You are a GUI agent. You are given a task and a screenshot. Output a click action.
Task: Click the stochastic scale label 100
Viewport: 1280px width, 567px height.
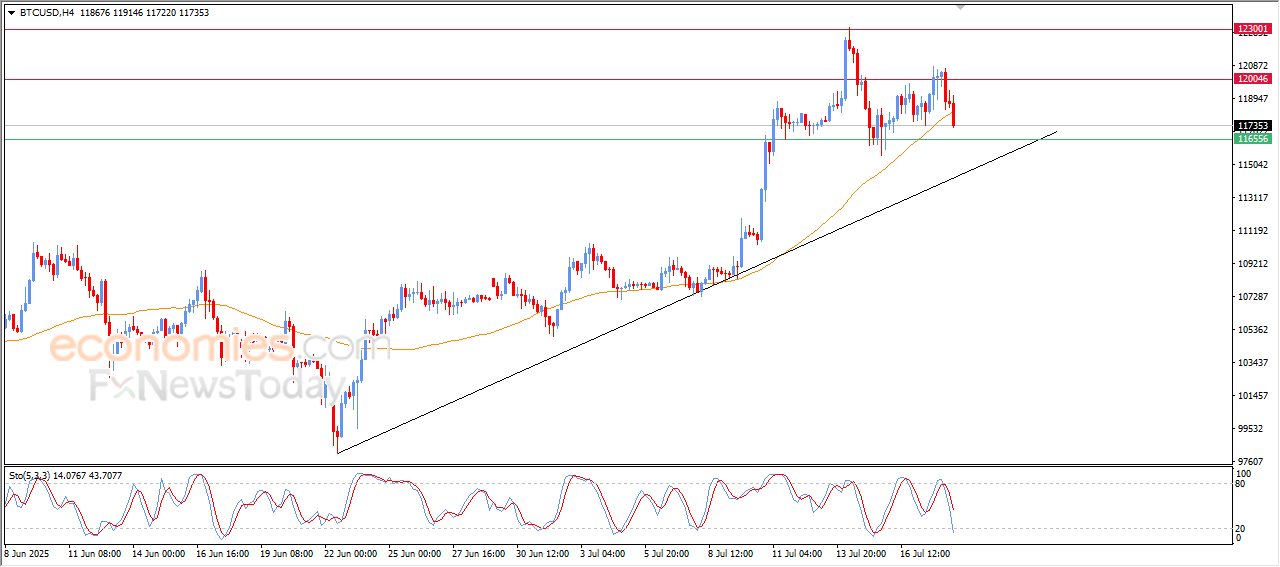(1244, 473)
